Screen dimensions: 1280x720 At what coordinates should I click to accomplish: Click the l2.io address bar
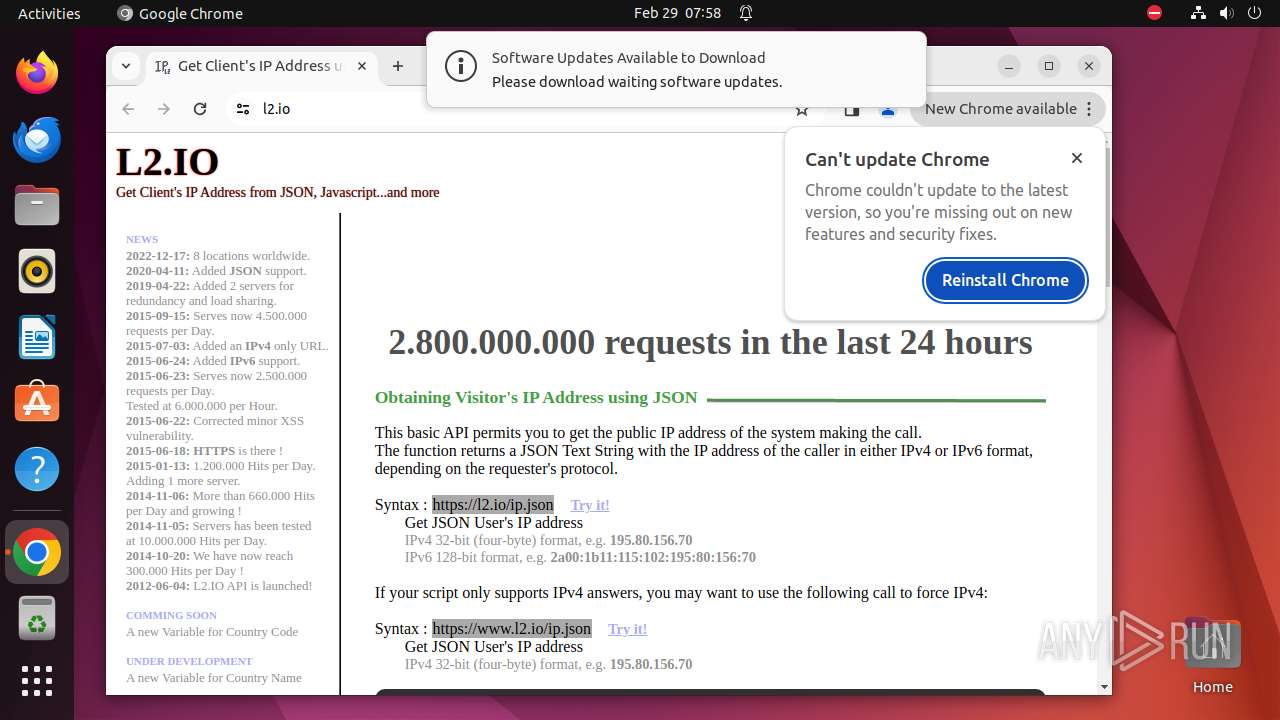coord(520,109)
